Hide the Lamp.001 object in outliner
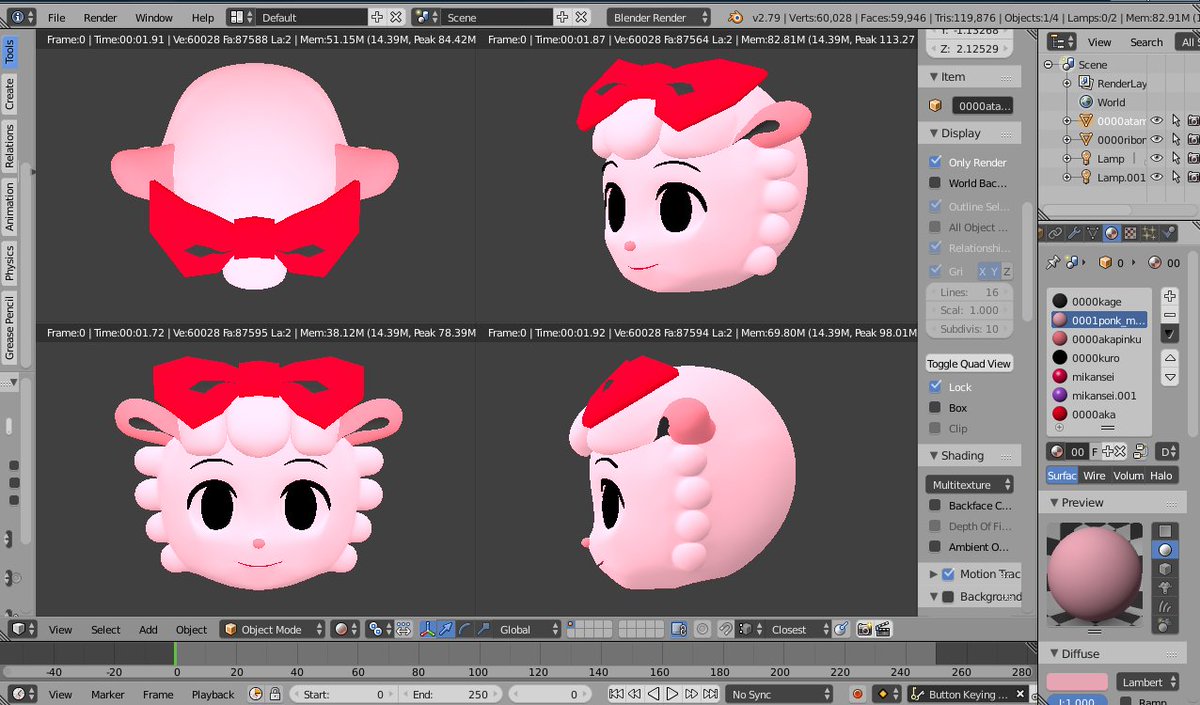The image size is (1200, 705). tap(1157, 177)
